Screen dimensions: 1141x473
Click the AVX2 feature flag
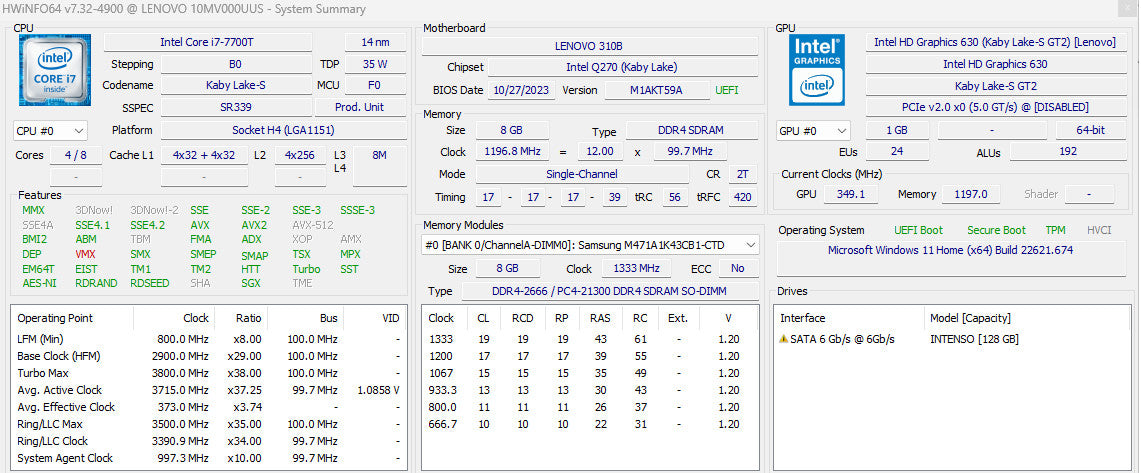254,226
